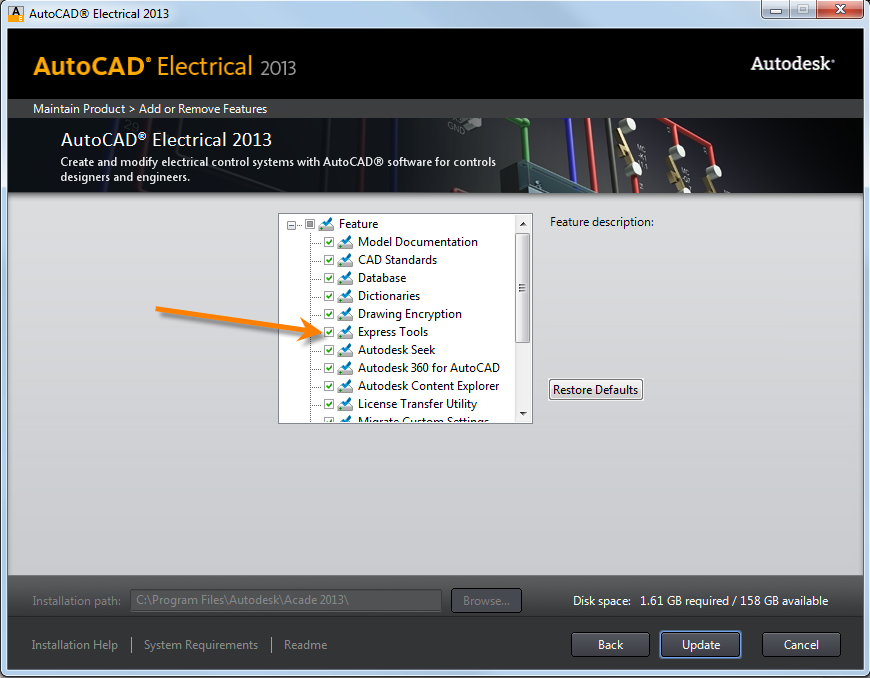Click the Disk space requirement text
This screenshot has height=678, width=870.
click(x=700, y=601)
